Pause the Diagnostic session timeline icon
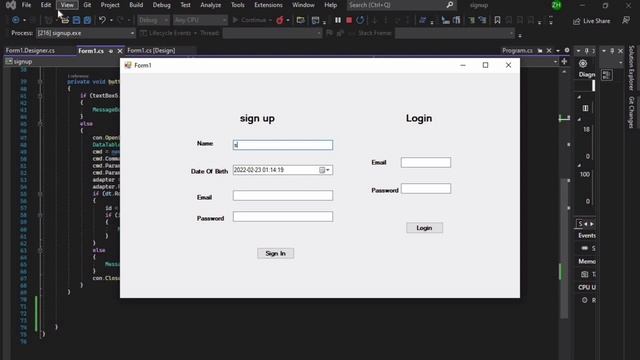This screenshot has height=360, width=640. point(585,108)
